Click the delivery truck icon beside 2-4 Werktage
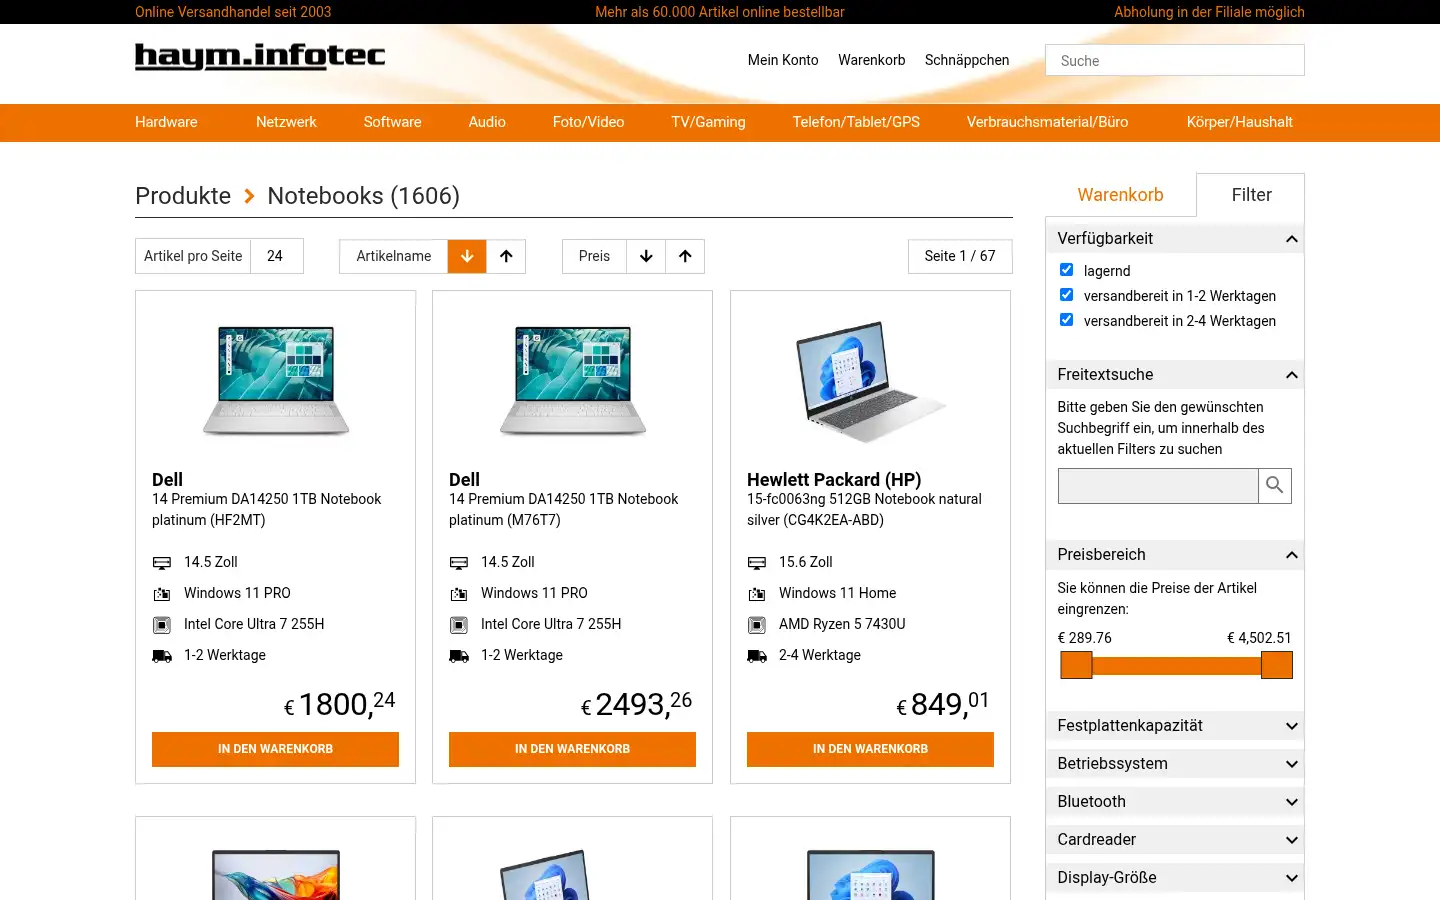1440x900 pixels. pos(757,656)
